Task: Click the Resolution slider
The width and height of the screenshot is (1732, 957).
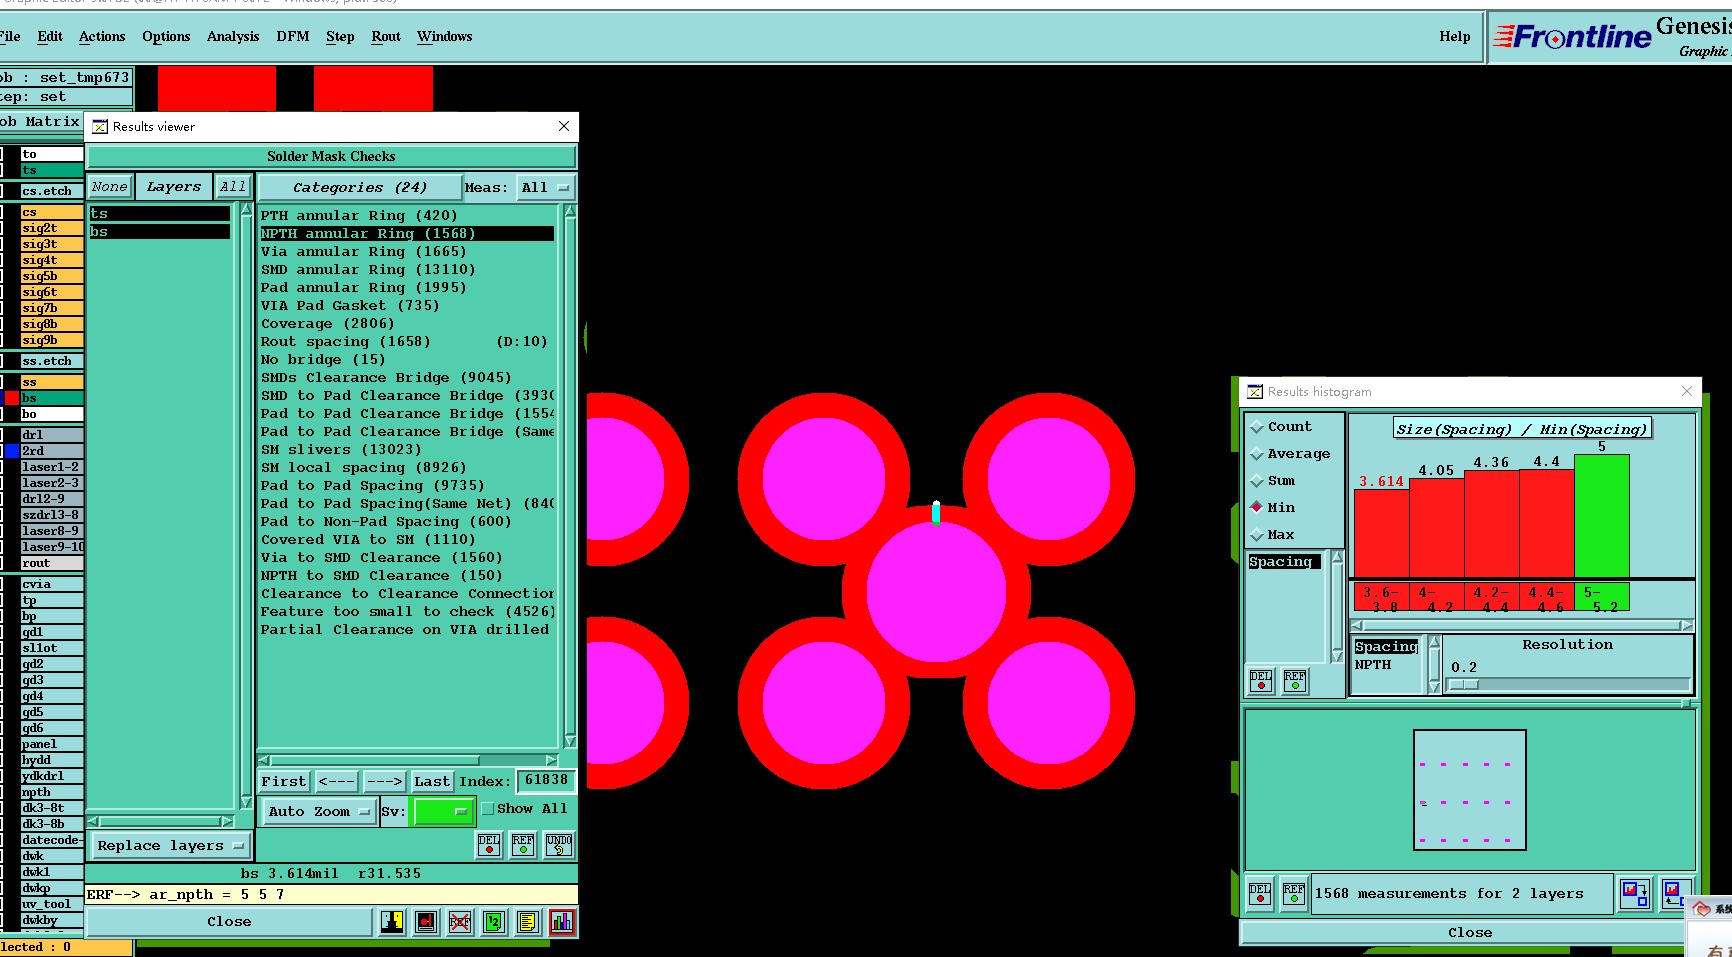Action: click(x=1568, y=685)
